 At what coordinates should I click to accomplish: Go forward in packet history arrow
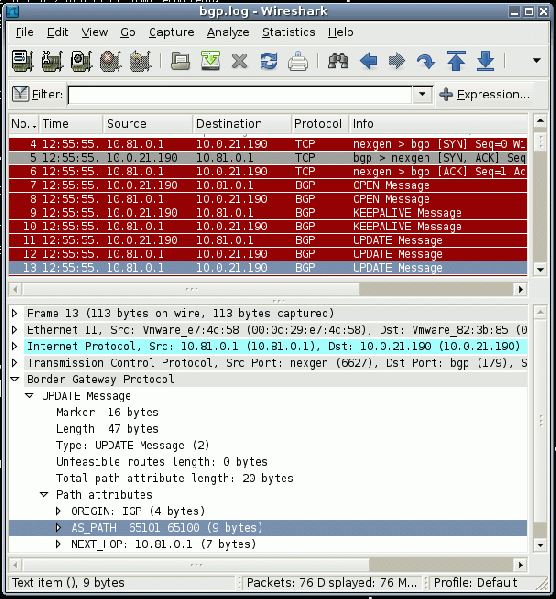pyautogui.click(x=397, y=61)
